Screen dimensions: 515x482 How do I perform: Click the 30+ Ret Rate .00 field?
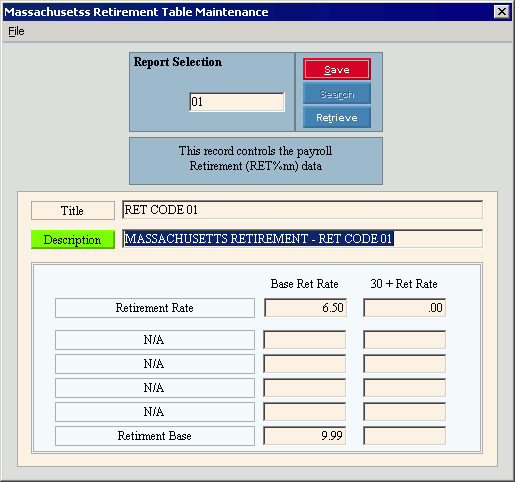point(404,307)
